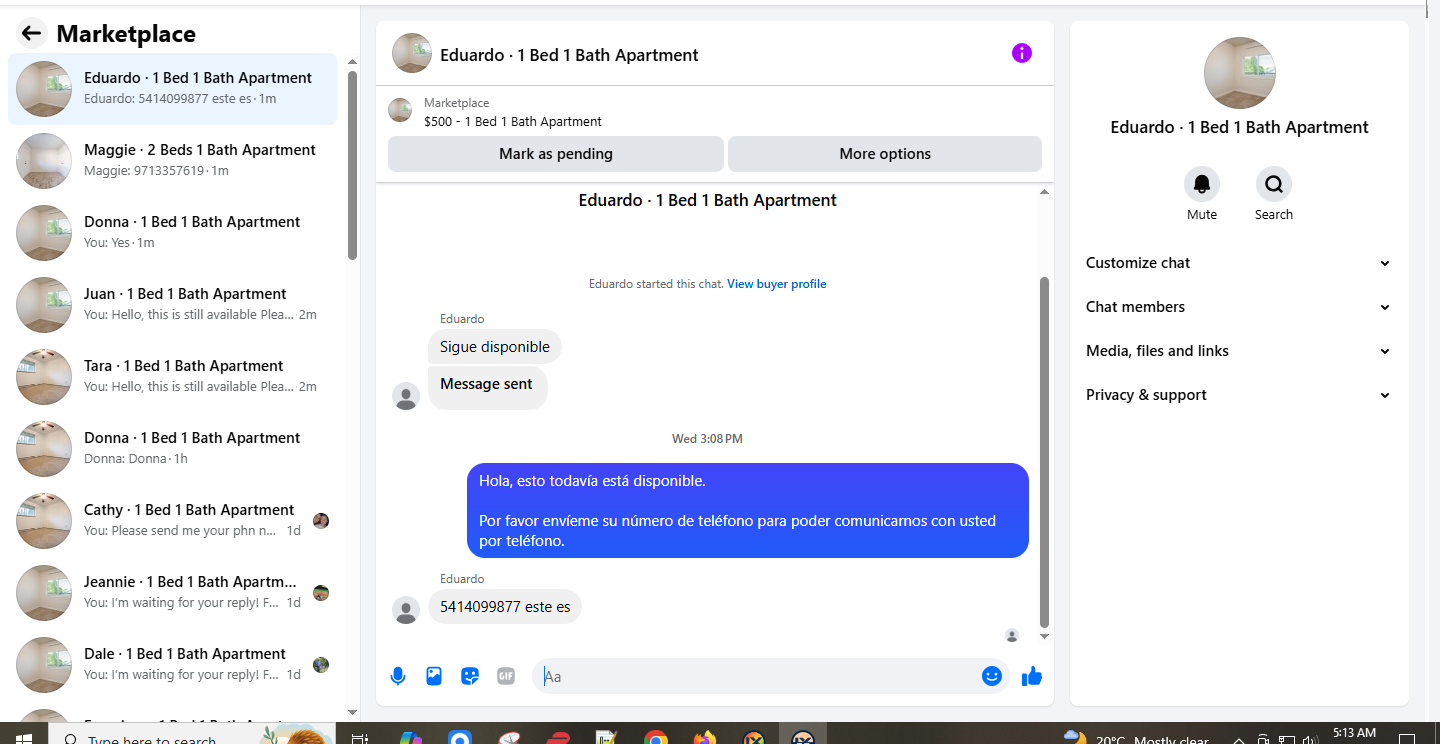
Task: Record a voice clip with the microphone icon
Action: 398,676
